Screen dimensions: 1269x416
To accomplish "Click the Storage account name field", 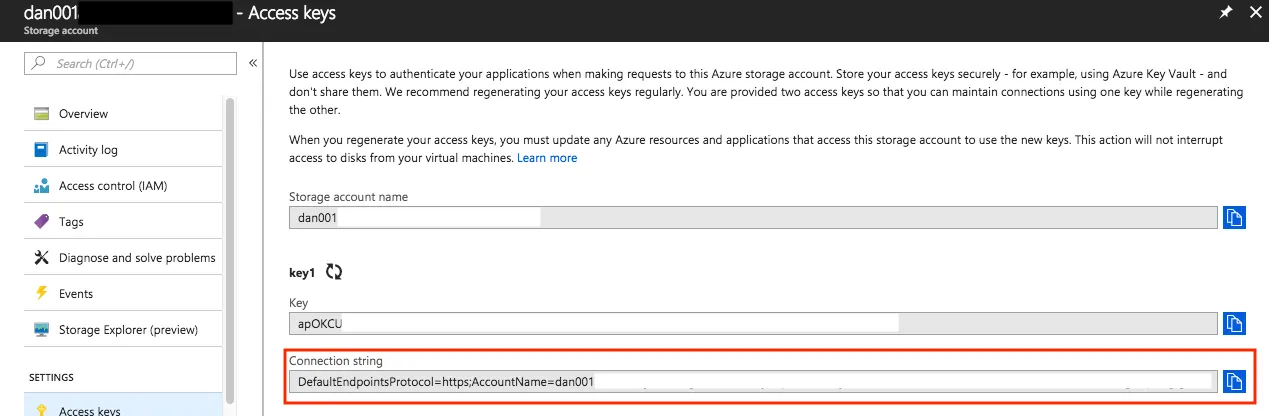I will tap(753, 217).
